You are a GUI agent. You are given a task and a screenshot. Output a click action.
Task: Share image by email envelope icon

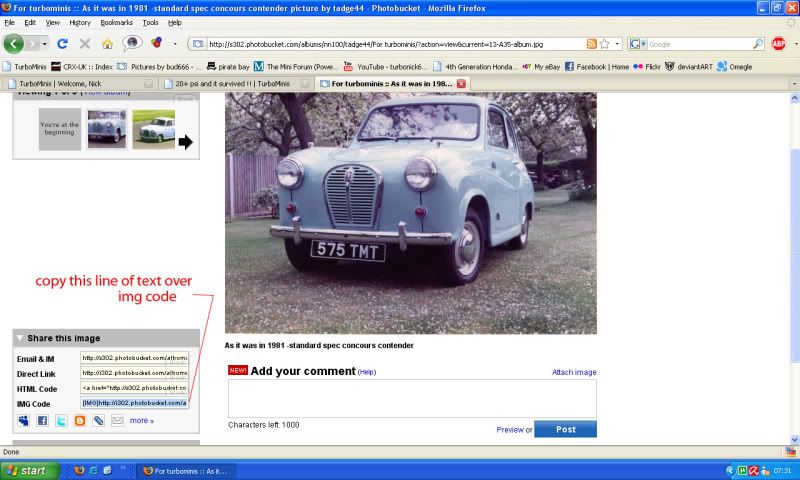click(117, 420)
